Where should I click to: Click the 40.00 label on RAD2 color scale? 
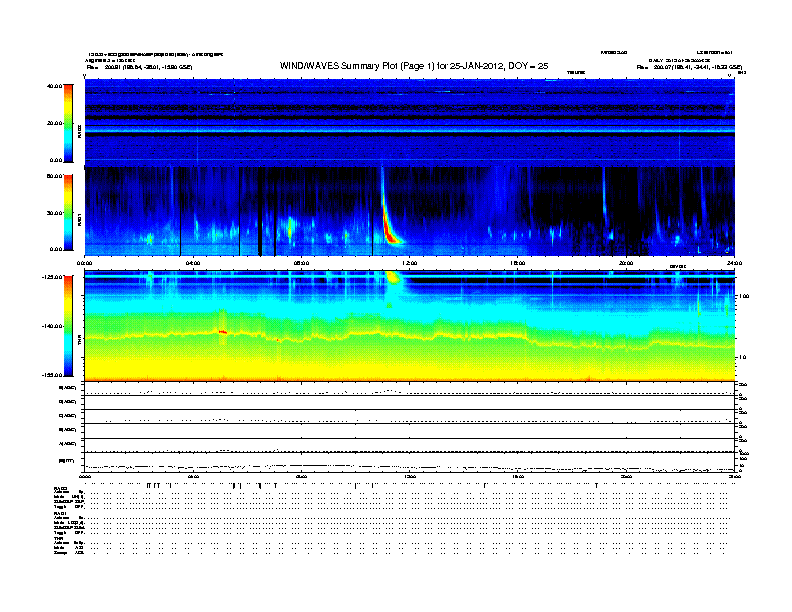tap(54, 86)
